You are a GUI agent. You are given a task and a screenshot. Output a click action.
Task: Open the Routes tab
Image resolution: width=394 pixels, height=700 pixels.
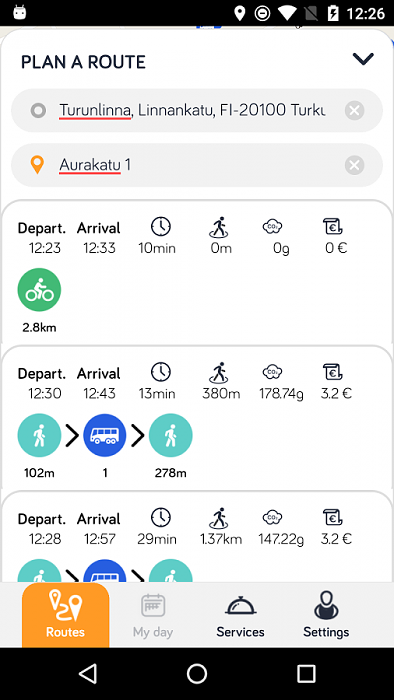pos(66,615)
